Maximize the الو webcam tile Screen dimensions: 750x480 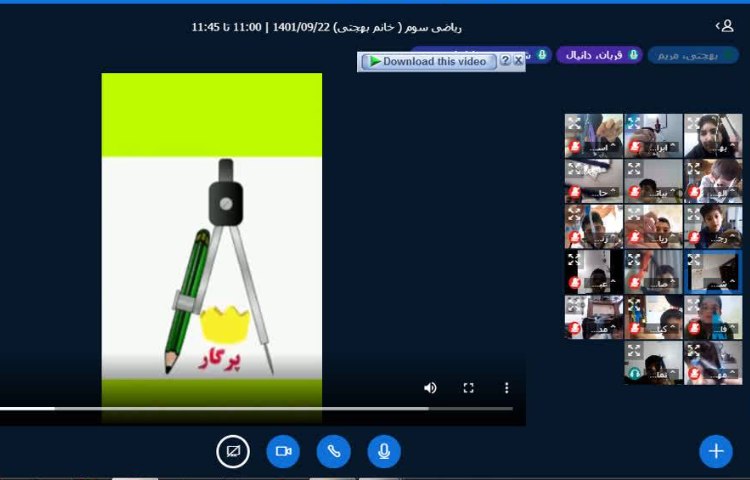[693, 168]
